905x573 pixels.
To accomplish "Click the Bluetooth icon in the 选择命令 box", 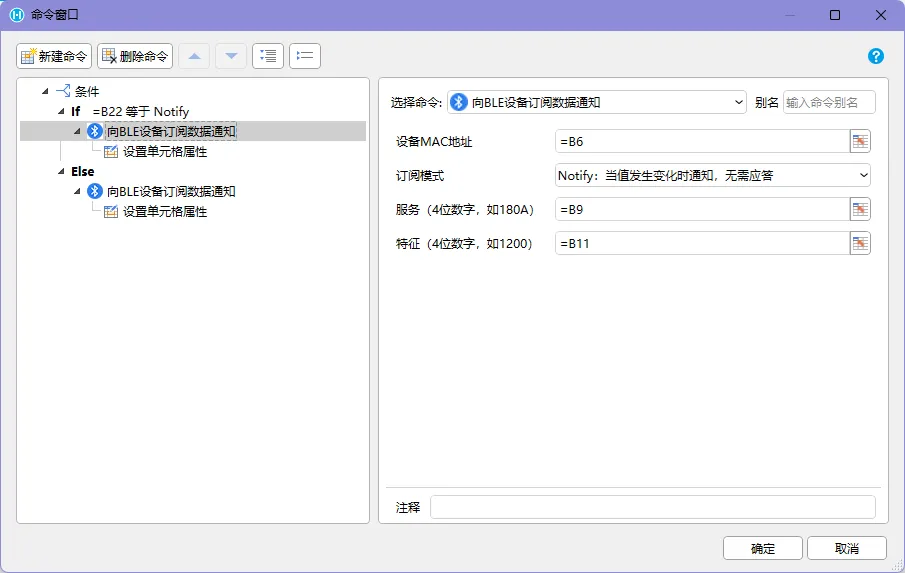I will tap(459, 102).
